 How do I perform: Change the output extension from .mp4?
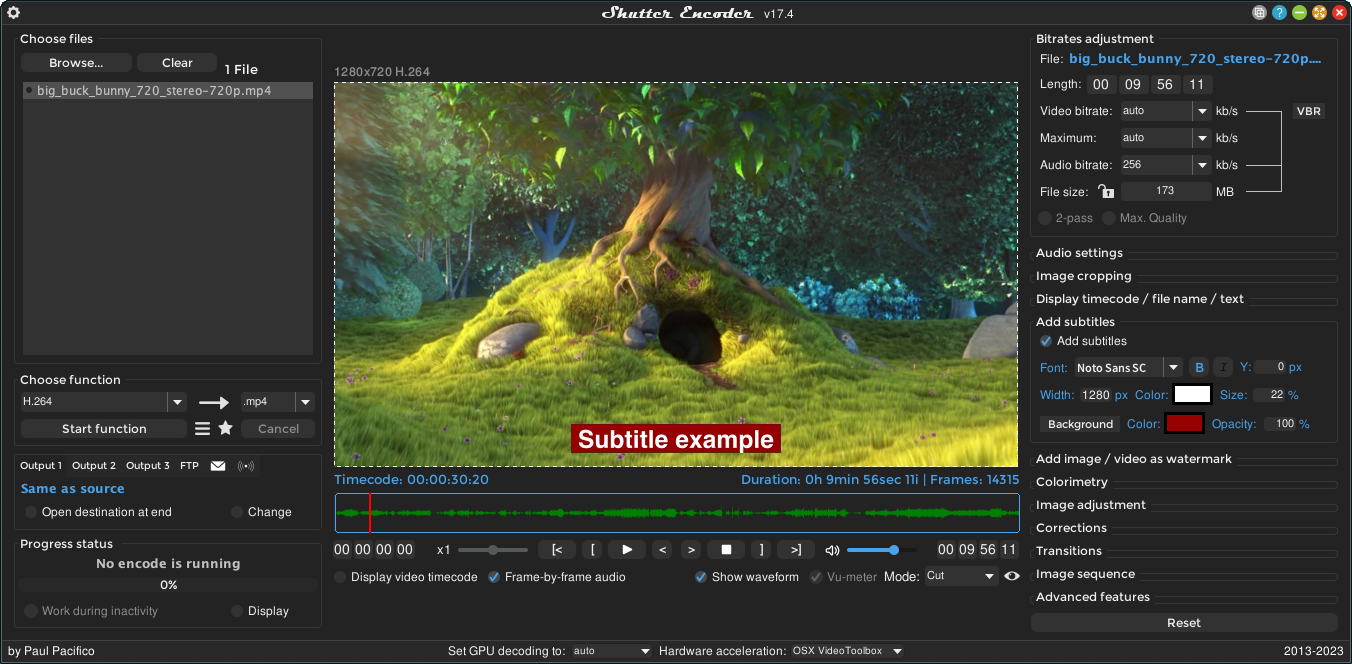pos(306,401)
